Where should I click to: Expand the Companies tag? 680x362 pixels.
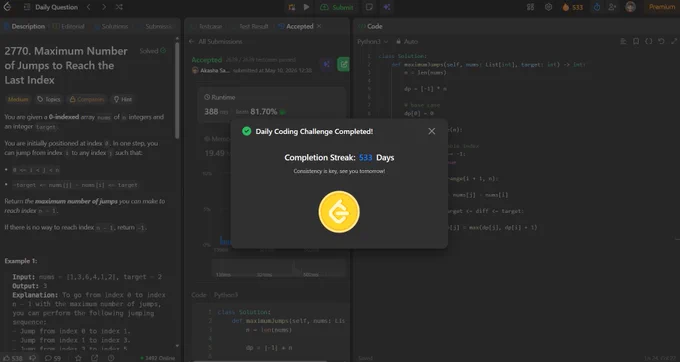[x=87, y=99]
